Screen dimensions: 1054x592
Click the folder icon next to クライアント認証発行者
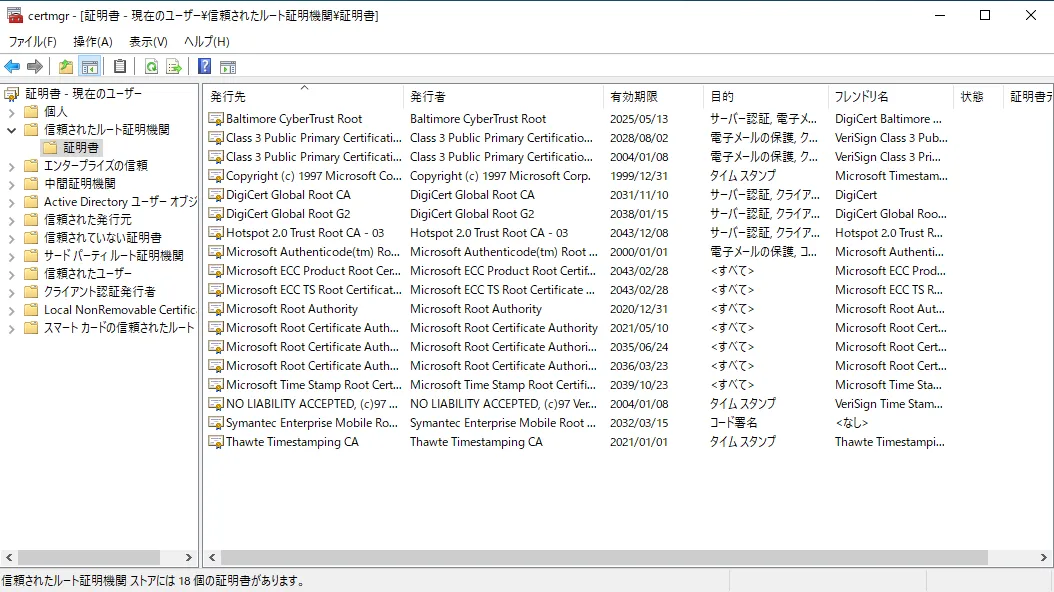coord(31,292)
